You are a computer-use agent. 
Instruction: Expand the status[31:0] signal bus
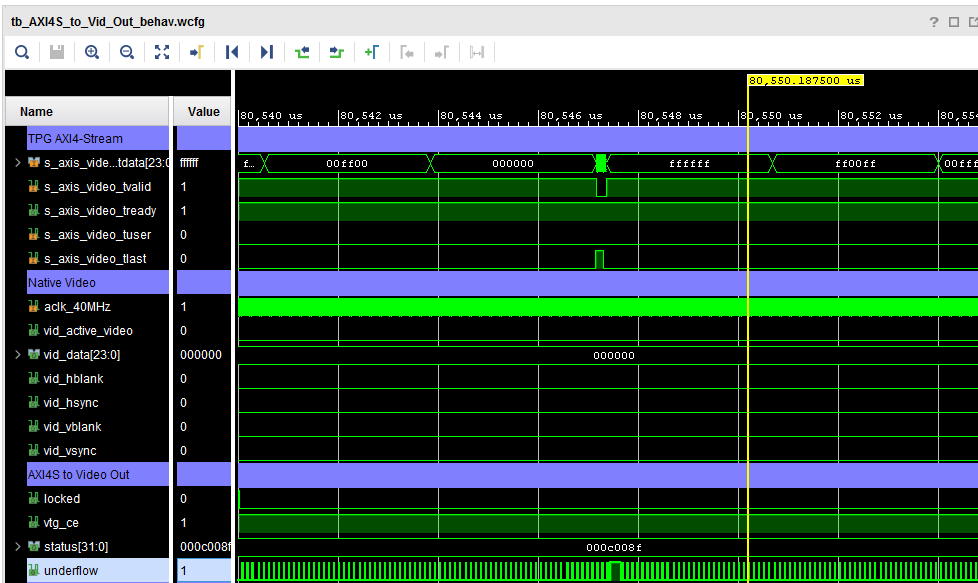(x=18, y=546)
